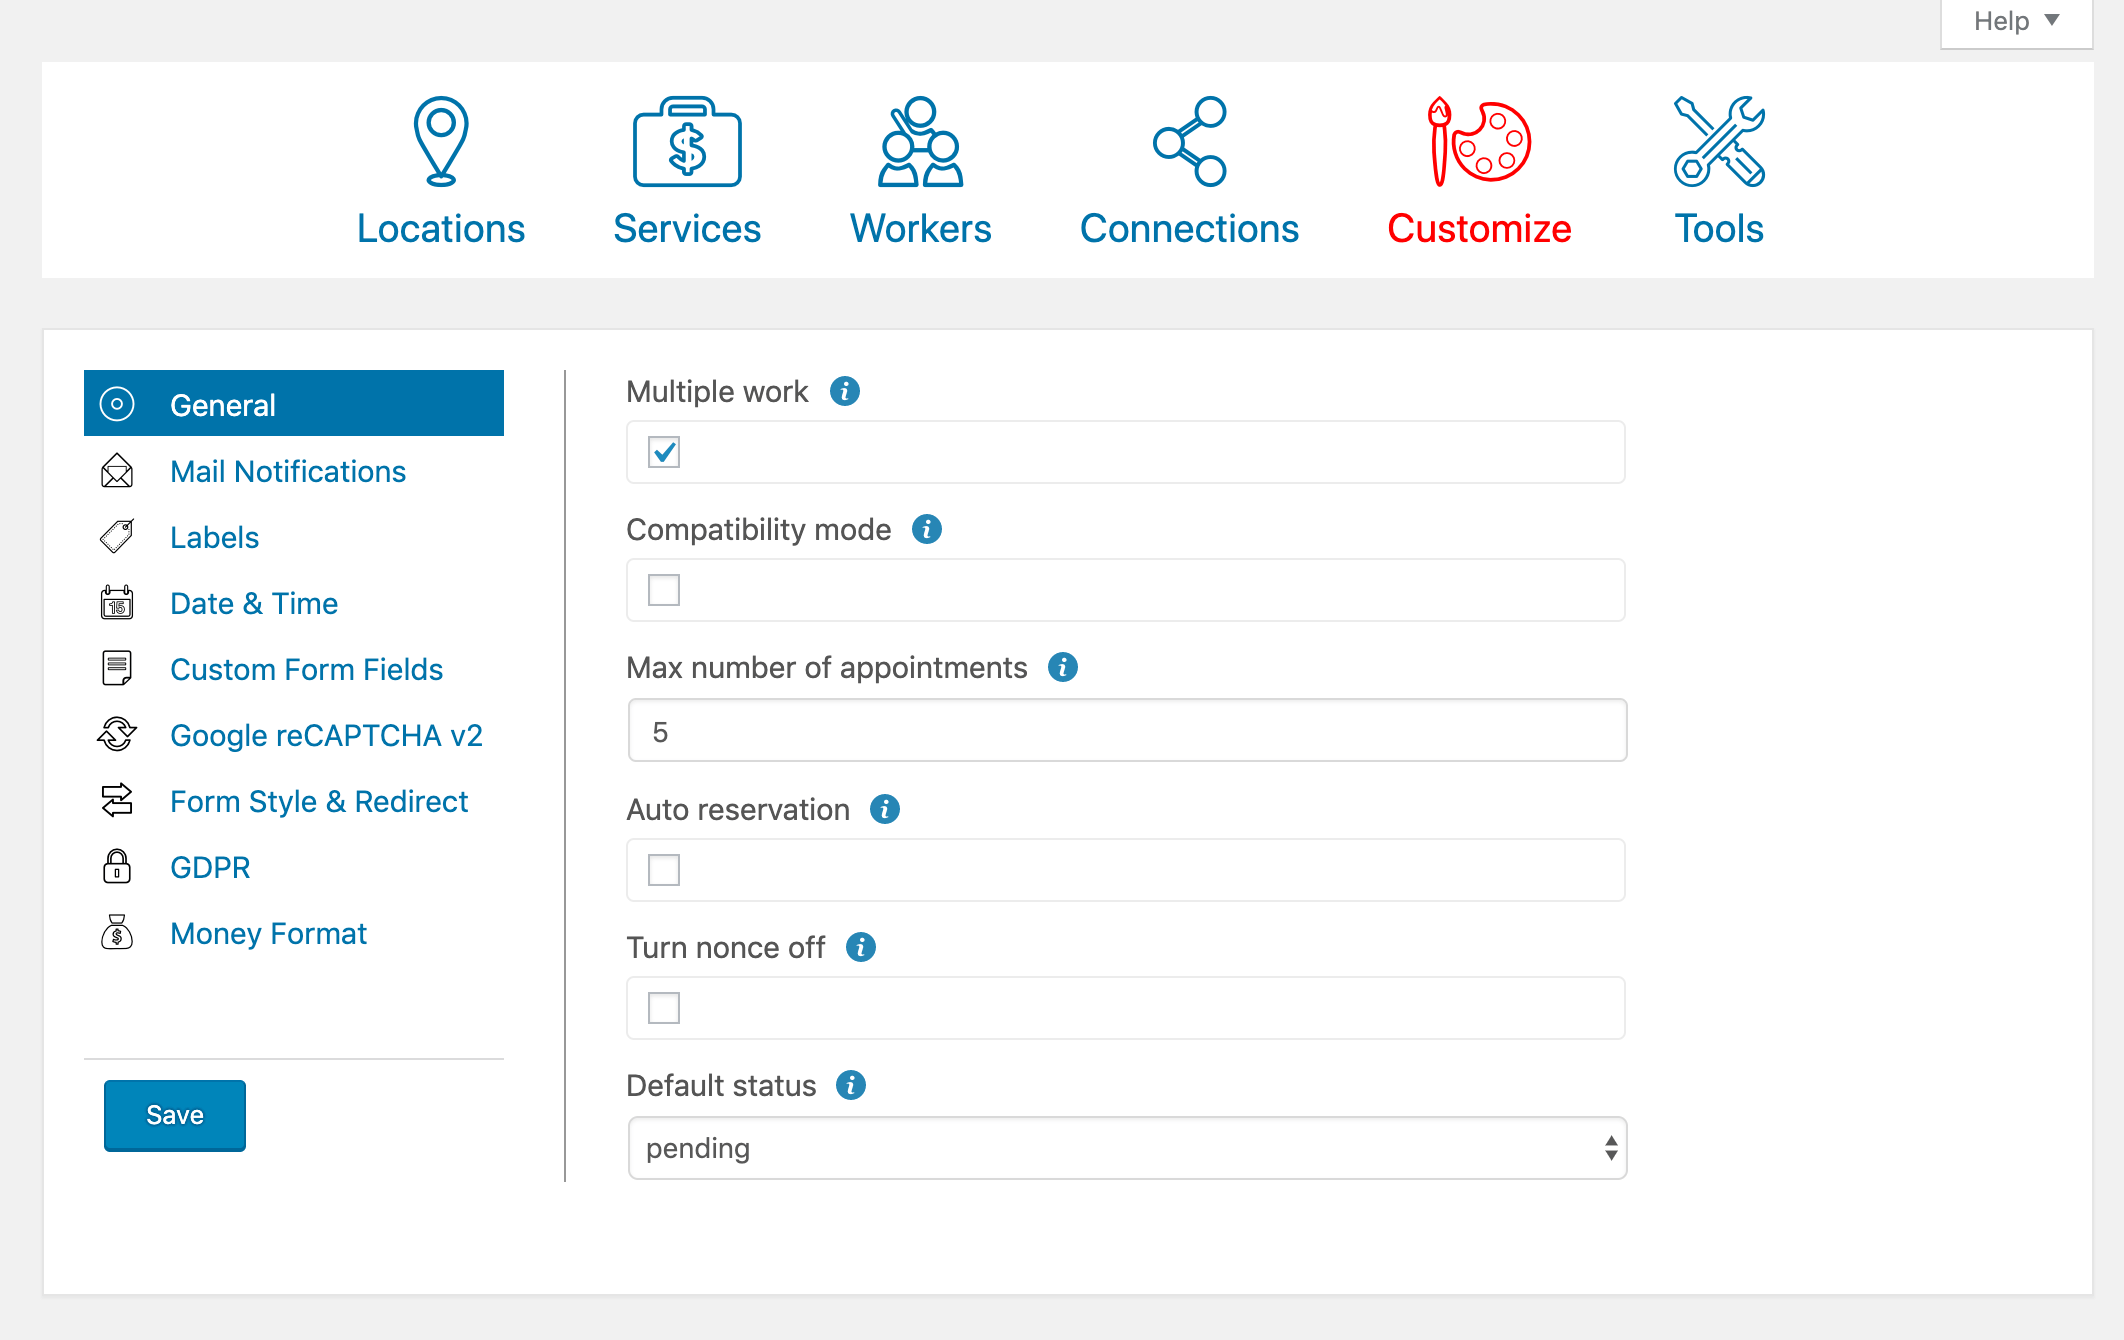The image size is (2124, 1340).
Task: Select the Workers people icon
Action: click(918, 143)
